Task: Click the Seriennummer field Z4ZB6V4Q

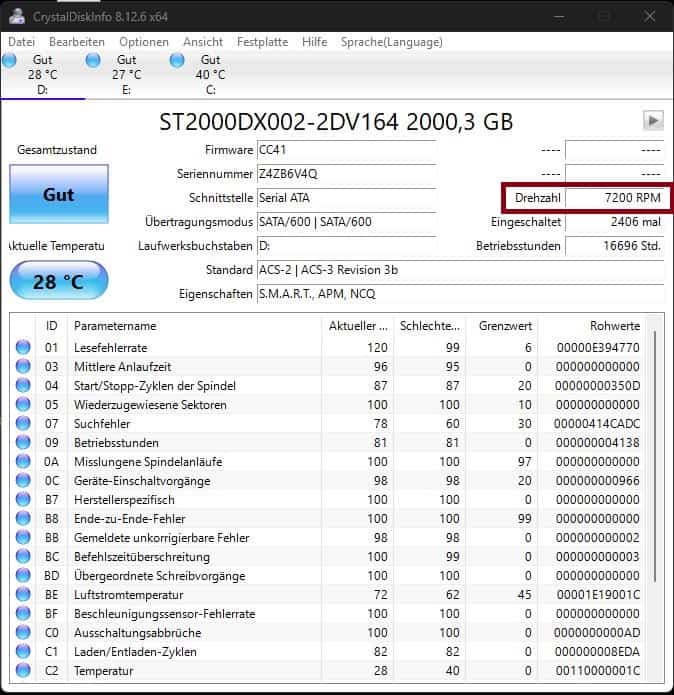Action: [x=347, y=174]
